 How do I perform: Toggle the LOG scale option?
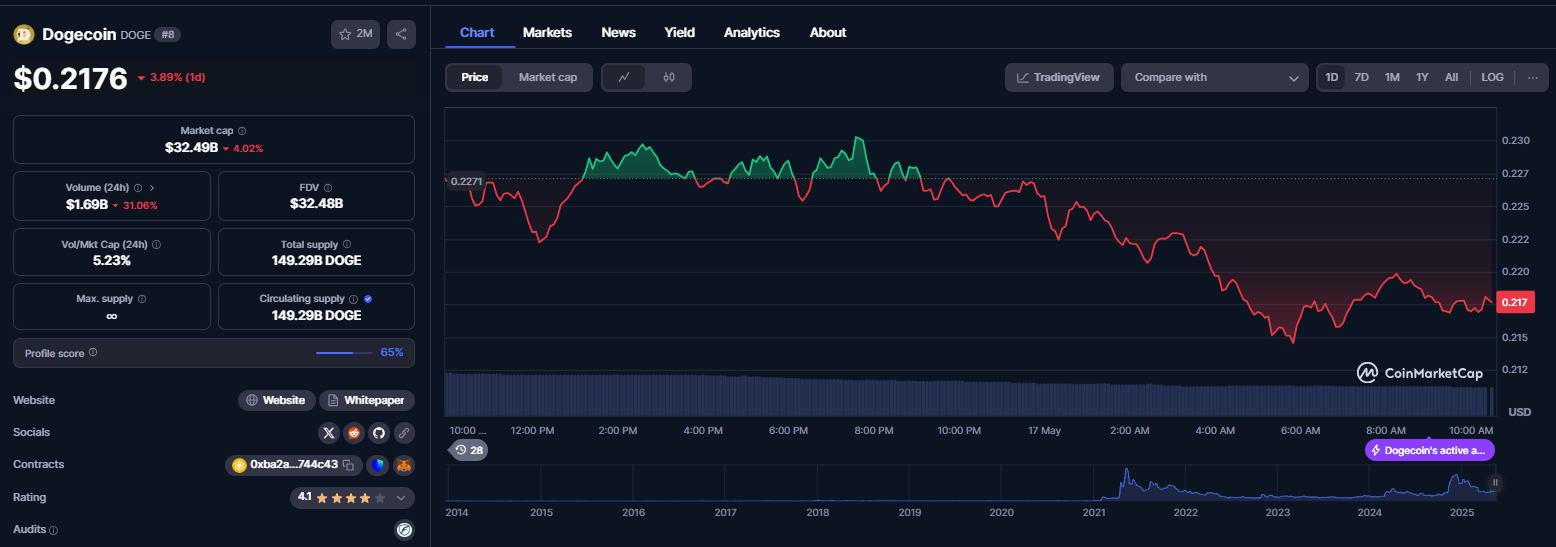[x=1492, y=77]
